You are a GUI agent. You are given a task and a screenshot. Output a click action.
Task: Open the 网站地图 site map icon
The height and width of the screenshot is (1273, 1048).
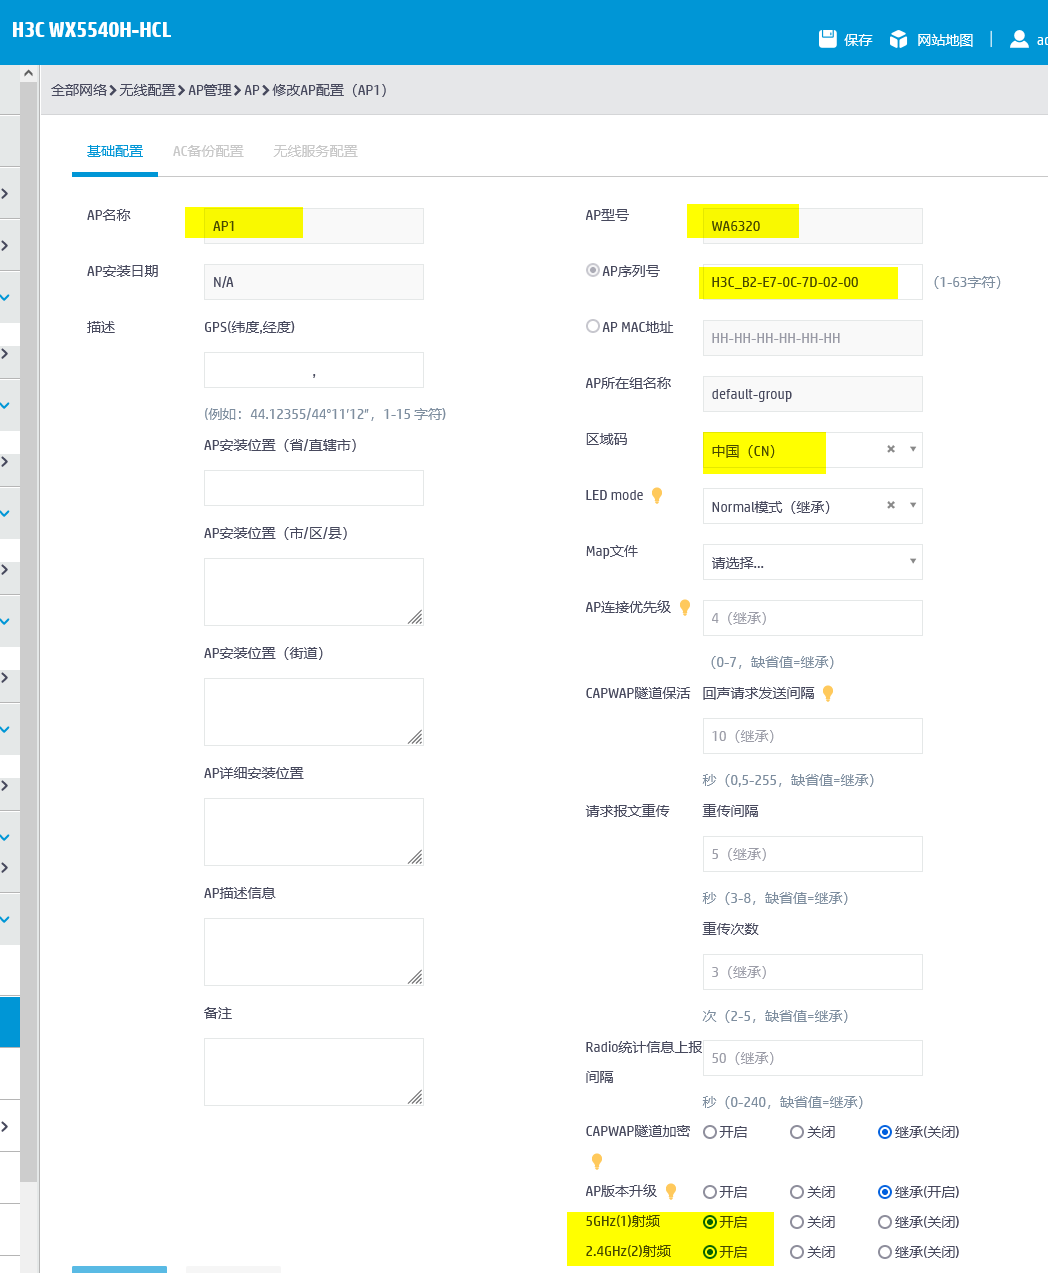tap(898, 39)
